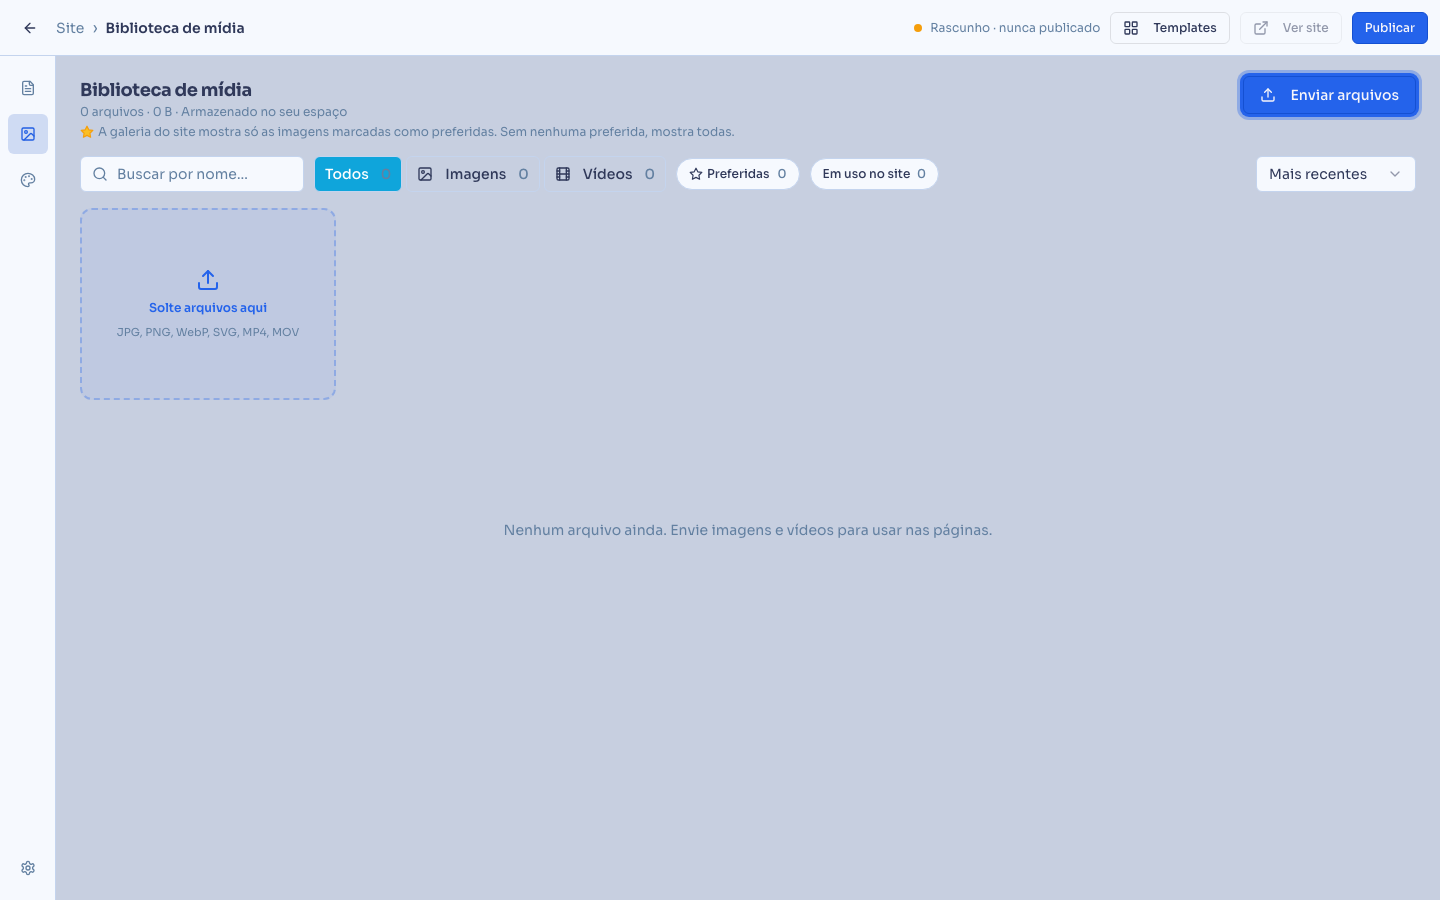Open the Templates gallery
This screenshot has height=900, width=1440.
point(1170,28)
